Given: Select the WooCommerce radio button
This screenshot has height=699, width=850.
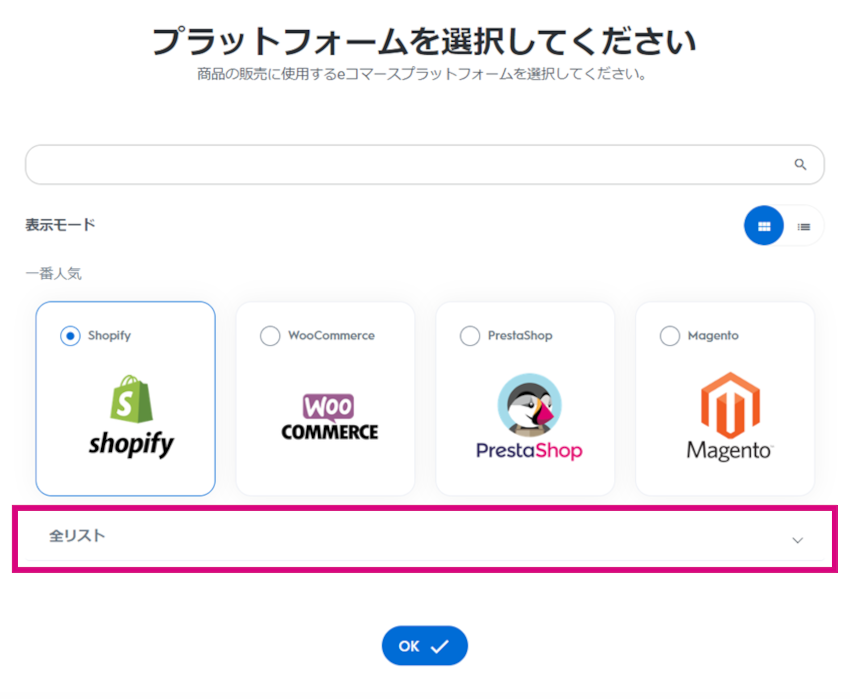Looking at the screenshot, I should click(x=270, y=336).
